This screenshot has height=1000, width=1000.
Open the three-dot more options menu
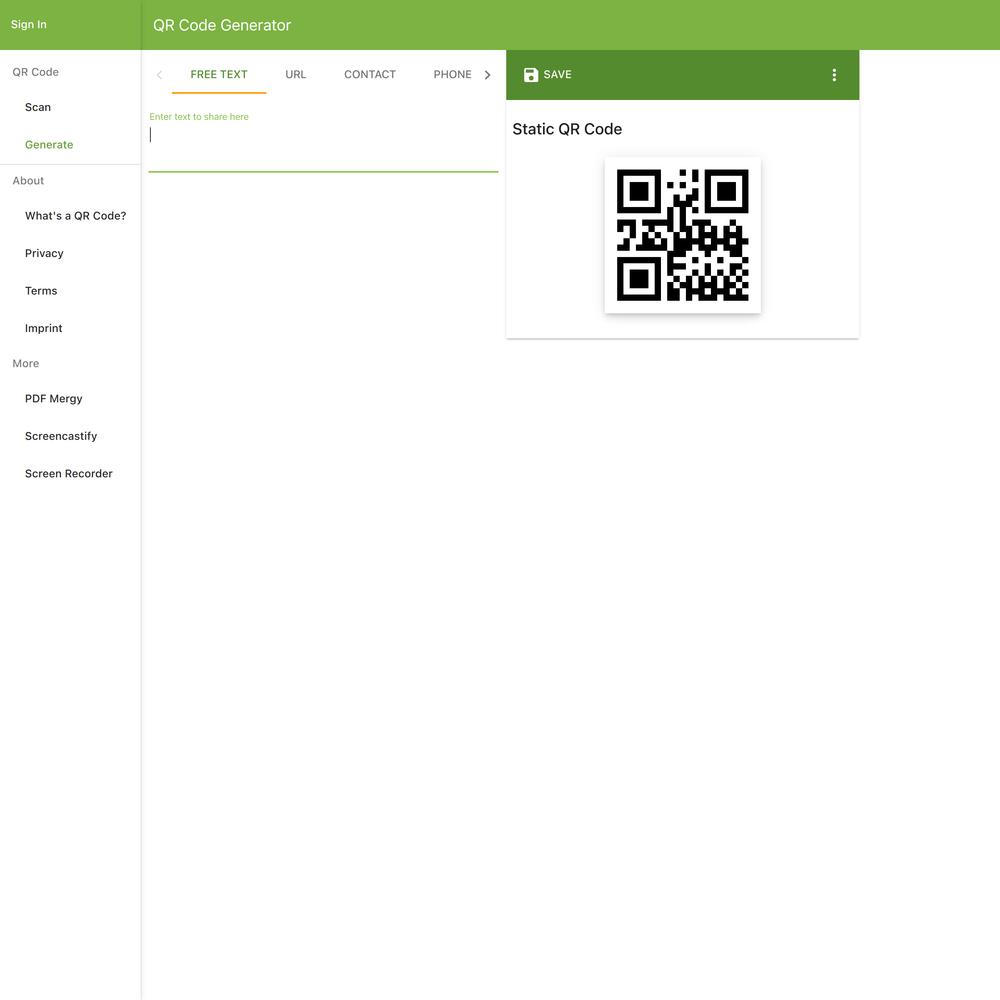tap(834, 75)
